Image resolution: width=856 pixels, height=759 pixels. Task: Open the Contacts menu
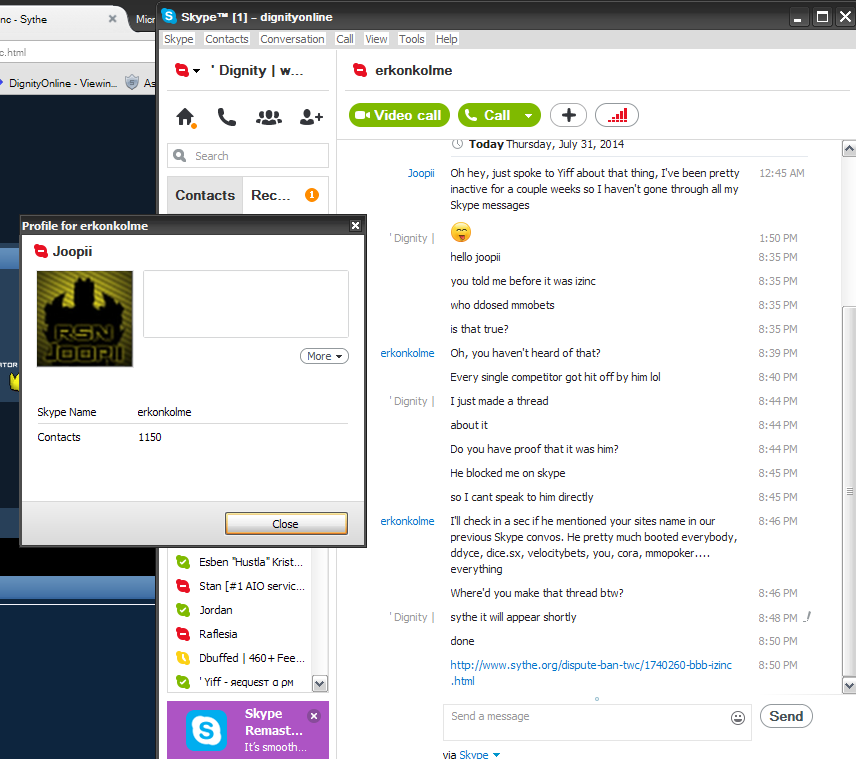pyautogui.click(x=227, y=39)
